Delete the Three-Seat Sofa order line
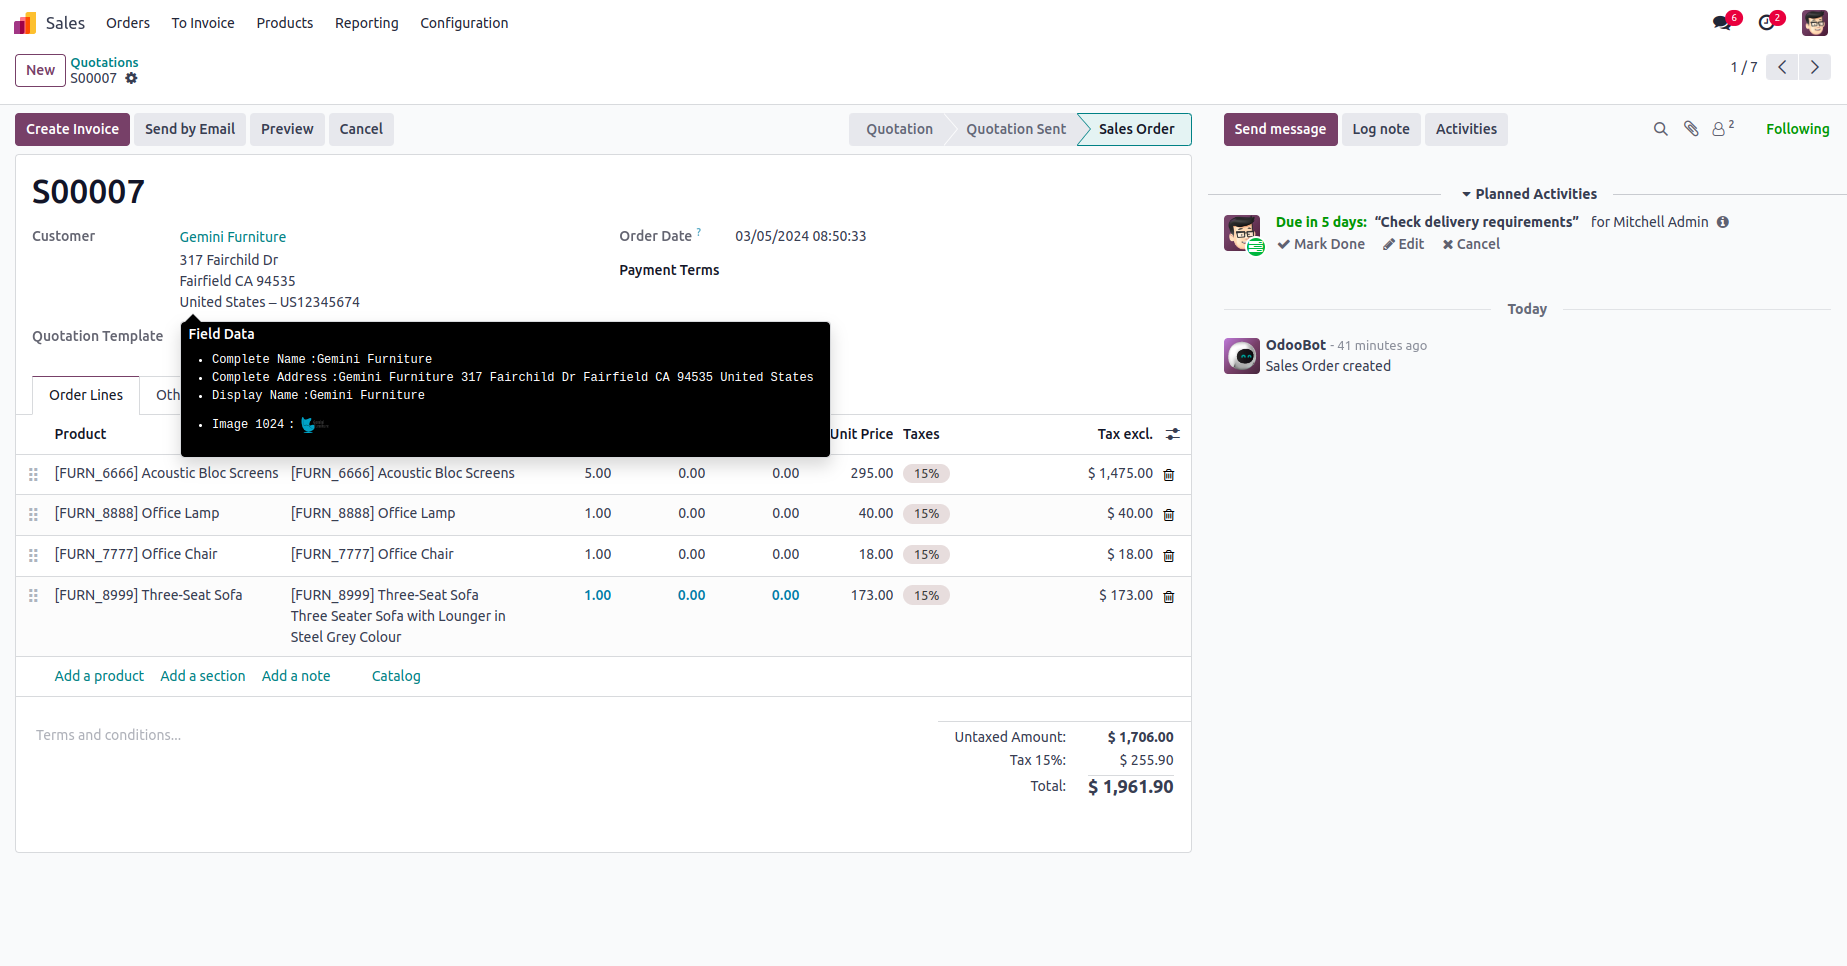 pos(1169,597)
